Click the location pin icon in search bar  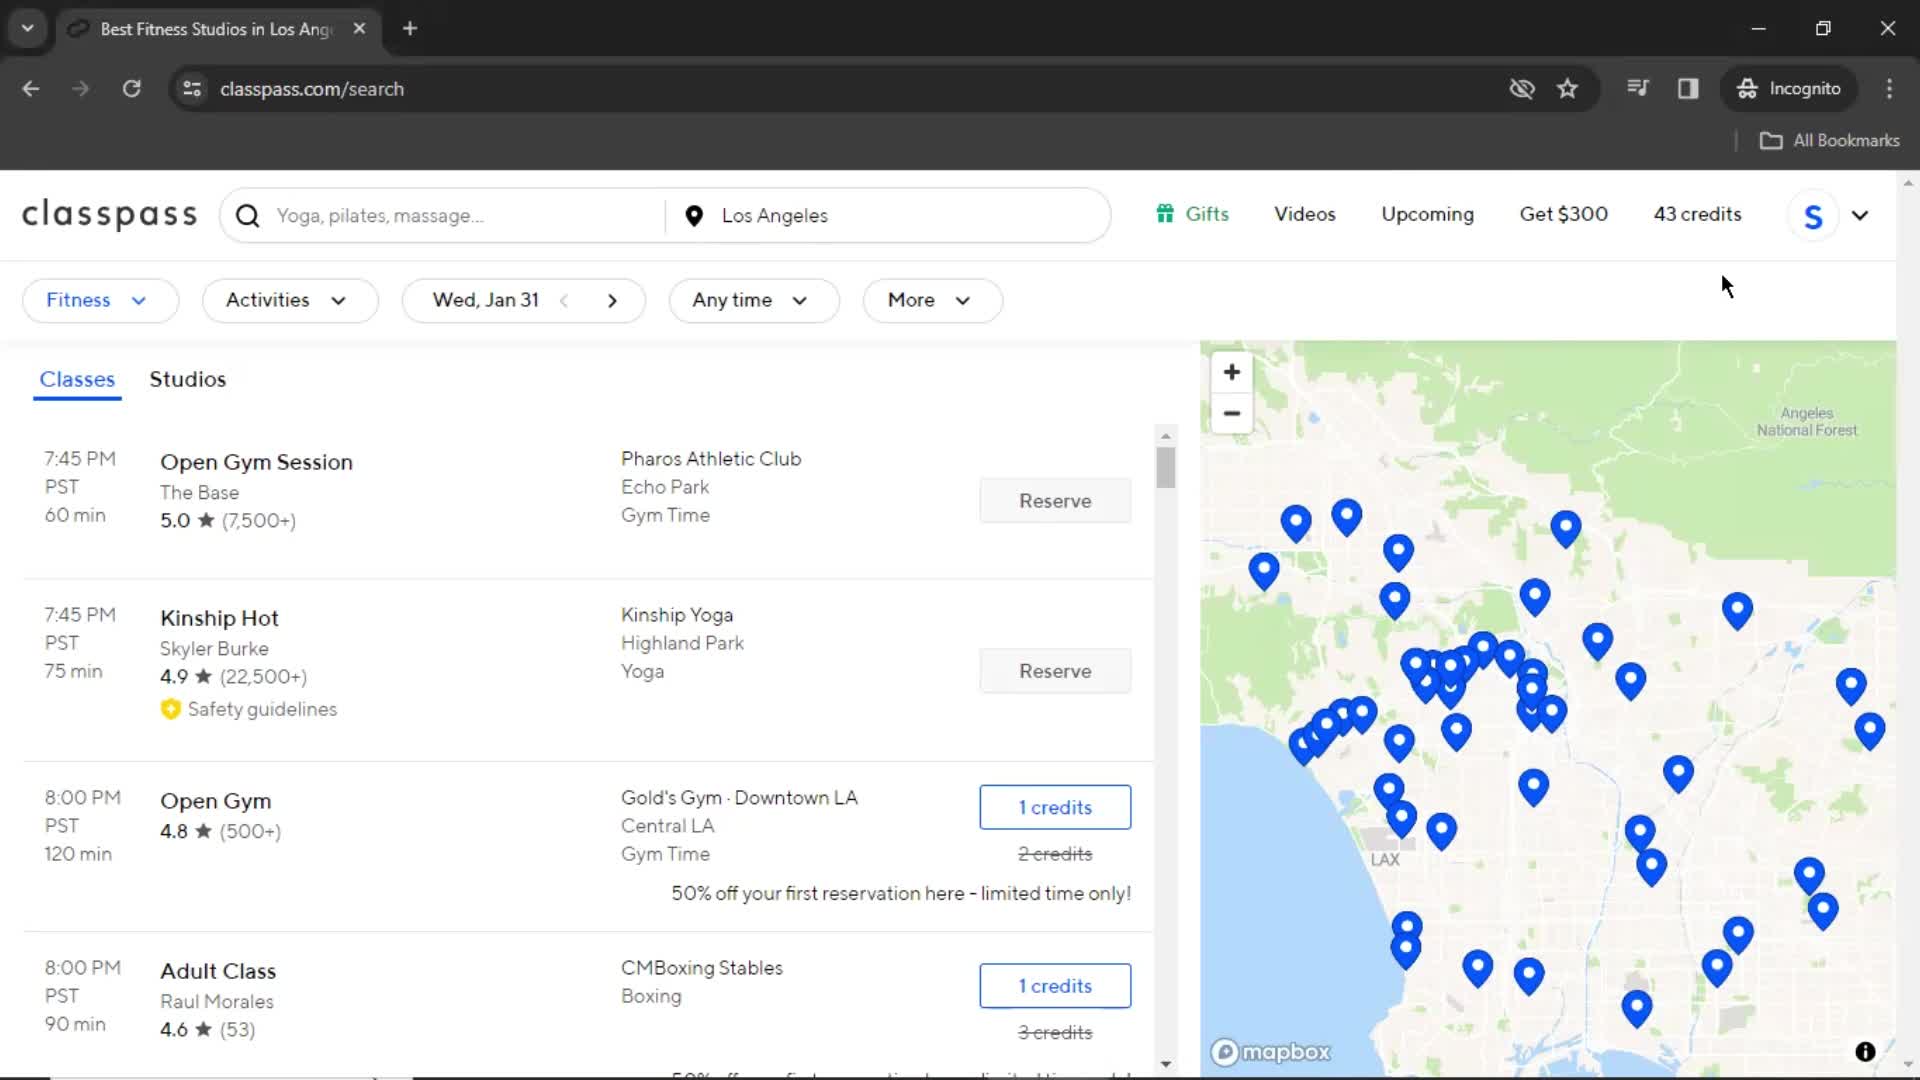[695, 215]
